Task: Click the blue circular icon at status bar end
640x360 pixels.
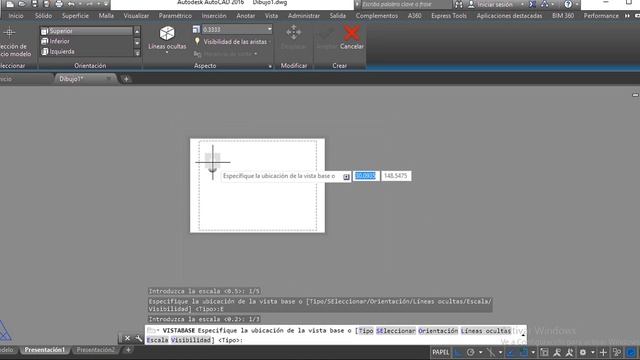Action: (631, 352)
